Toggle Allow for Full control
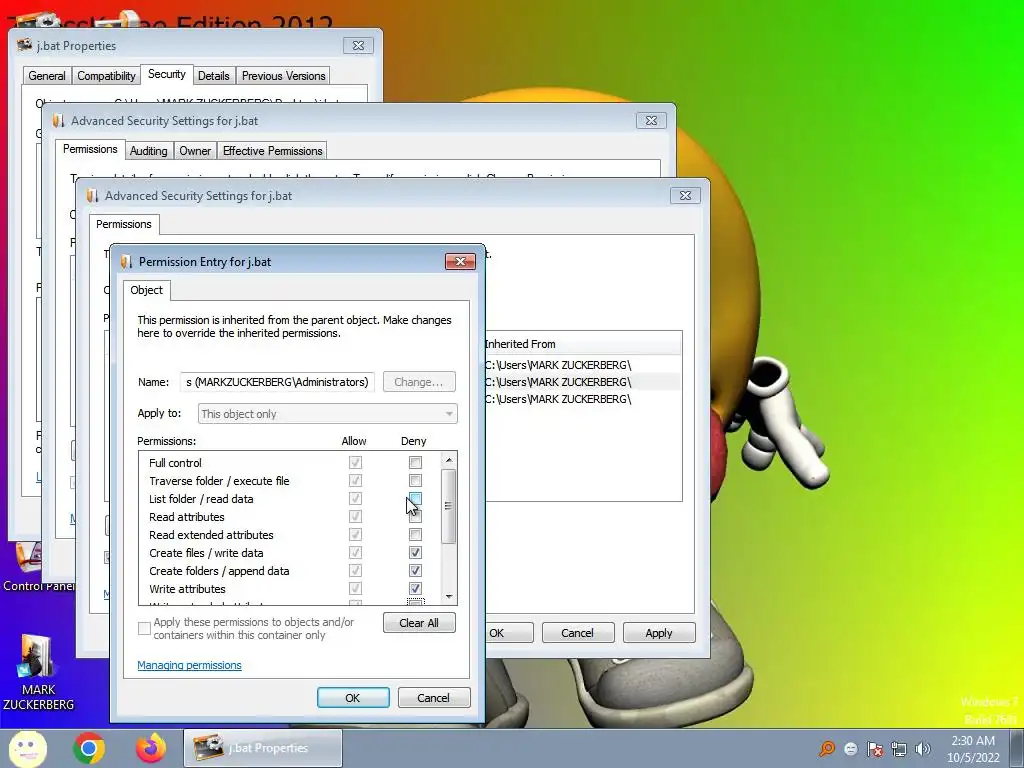The image size is (1024, 768). [x=355, y=462]
